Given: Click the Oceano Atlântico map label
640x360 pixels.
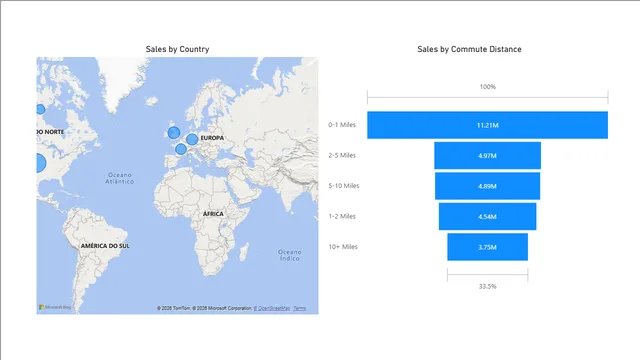Looking at the screenshot, I should coord(120,178).
